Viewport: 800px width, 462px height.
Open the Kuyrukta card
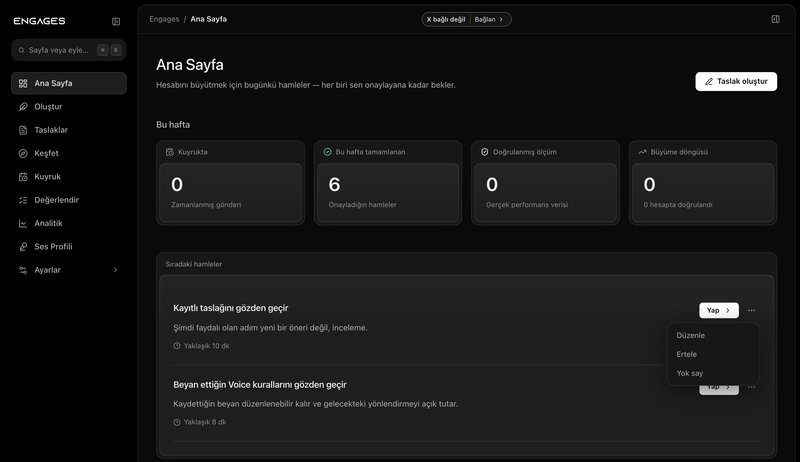[x=231, y=183]
